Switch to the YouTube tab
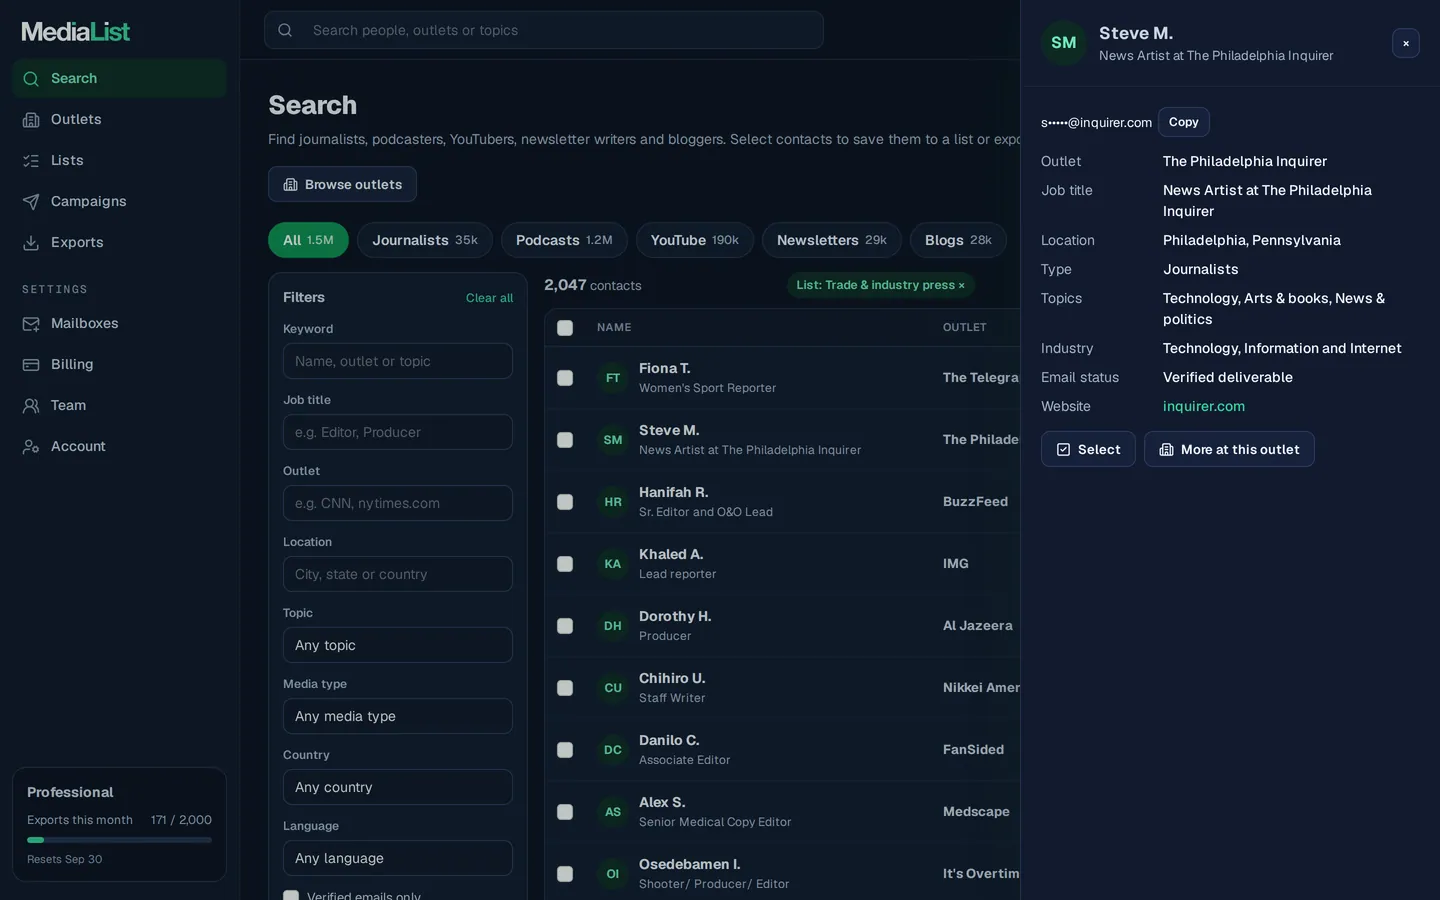Viewport: 1440px width, 900px height. click(695, 240)
